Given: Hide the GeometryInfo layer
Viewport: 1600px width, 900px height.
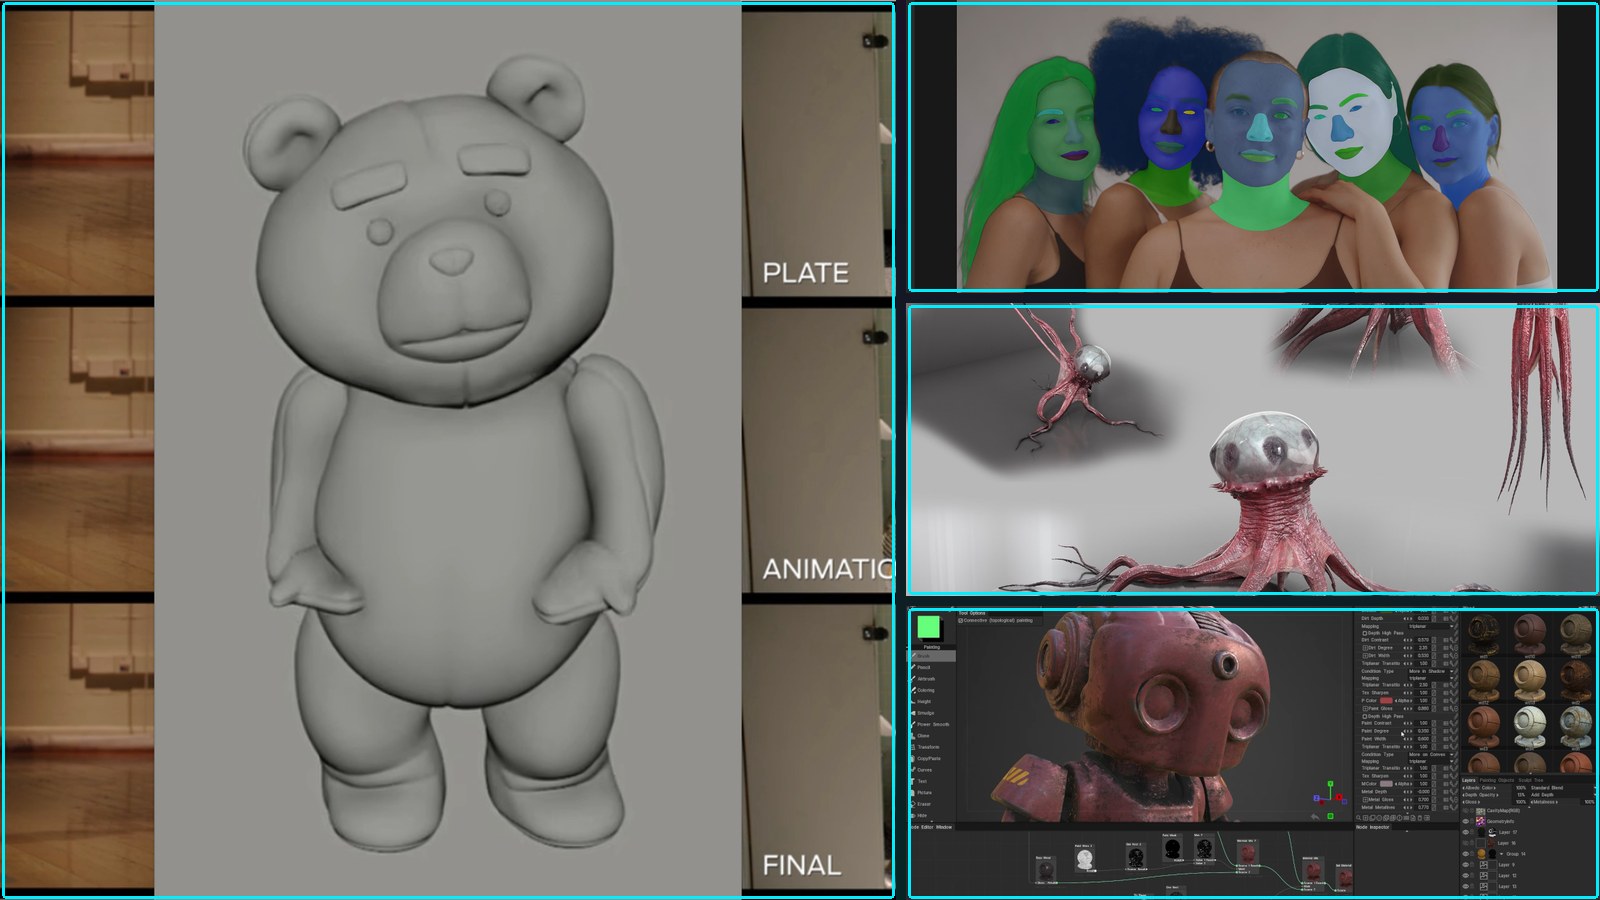Looking at the screenshot, I should [x=1465, y=821].
